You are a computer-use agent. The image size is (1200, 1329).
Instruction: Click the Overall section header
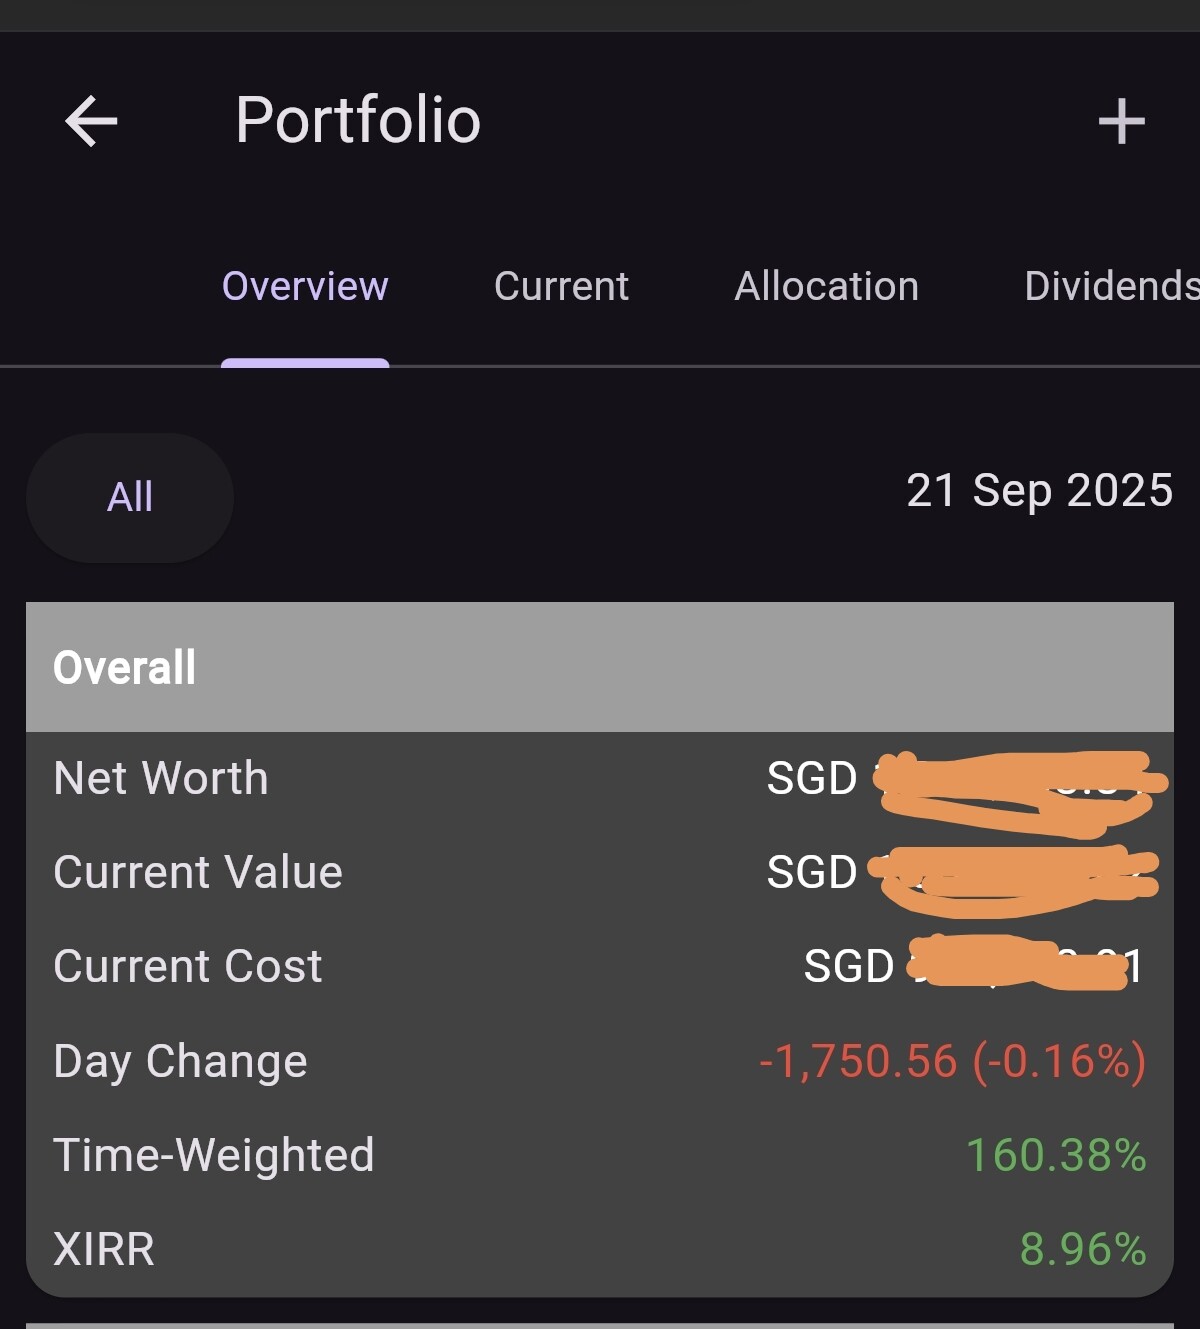pos(125,667)
